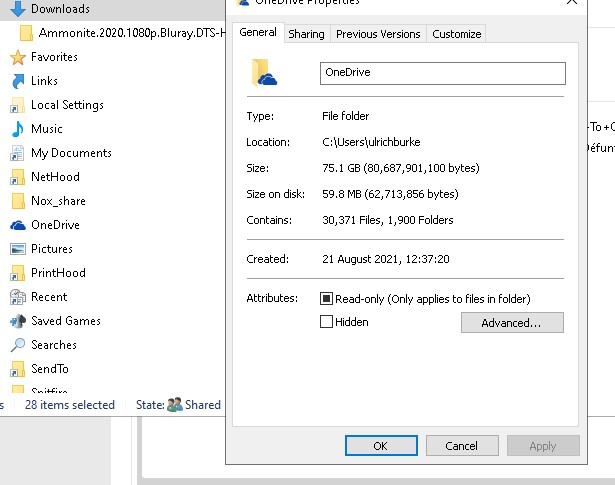615x485 pixels.
Task: Click the '30,371 Files, 1,900 Folders' value
Action: (x=388, y=220)
